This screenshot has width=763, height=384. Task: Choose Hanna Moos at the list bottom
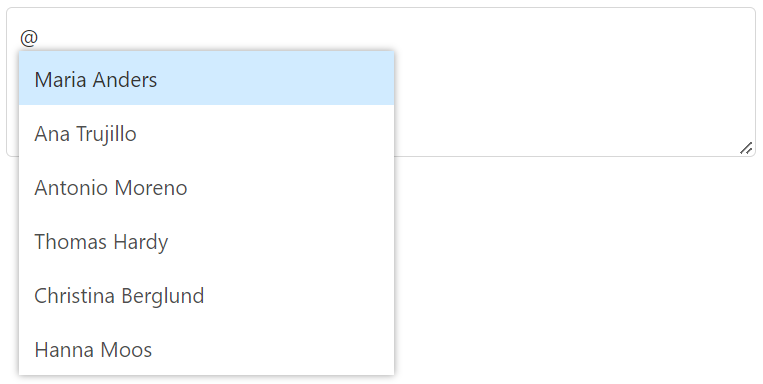tap(206, 348)
